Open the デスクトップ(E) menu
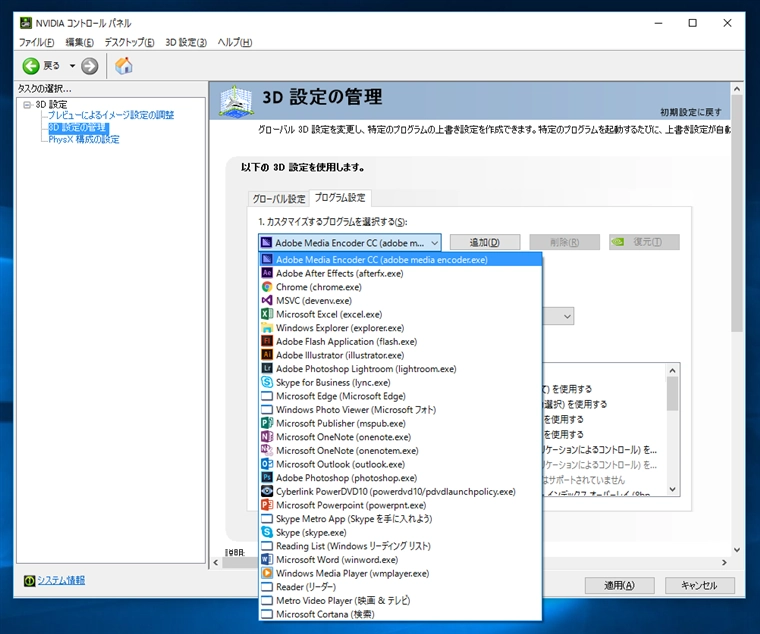Image resolution: width=760 pixels, height=634 pixels. click(129, 42)
